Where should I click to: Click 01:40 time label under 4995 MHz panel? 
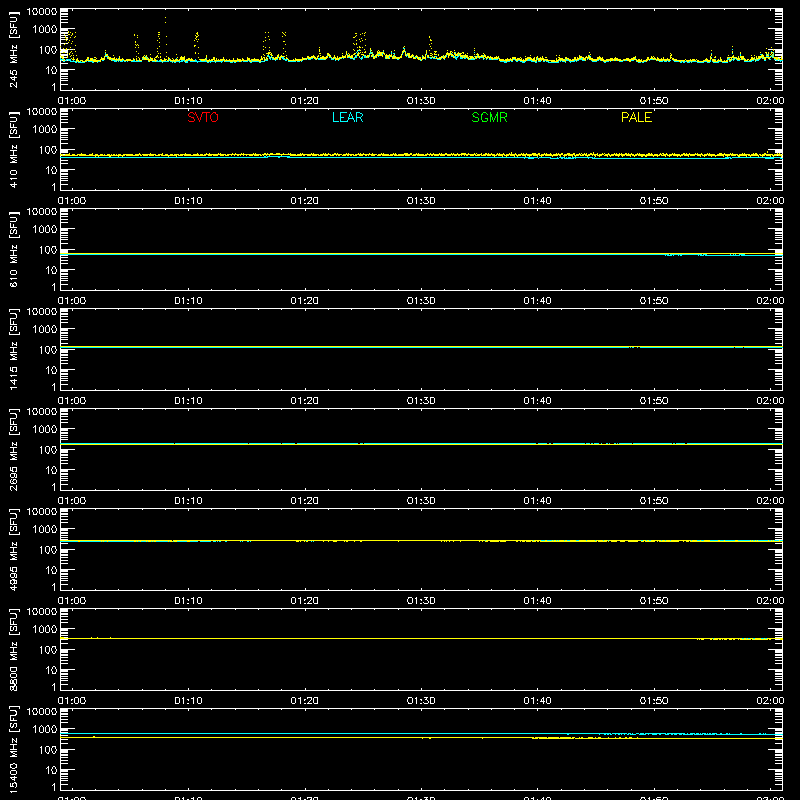[x=537, y=601]
